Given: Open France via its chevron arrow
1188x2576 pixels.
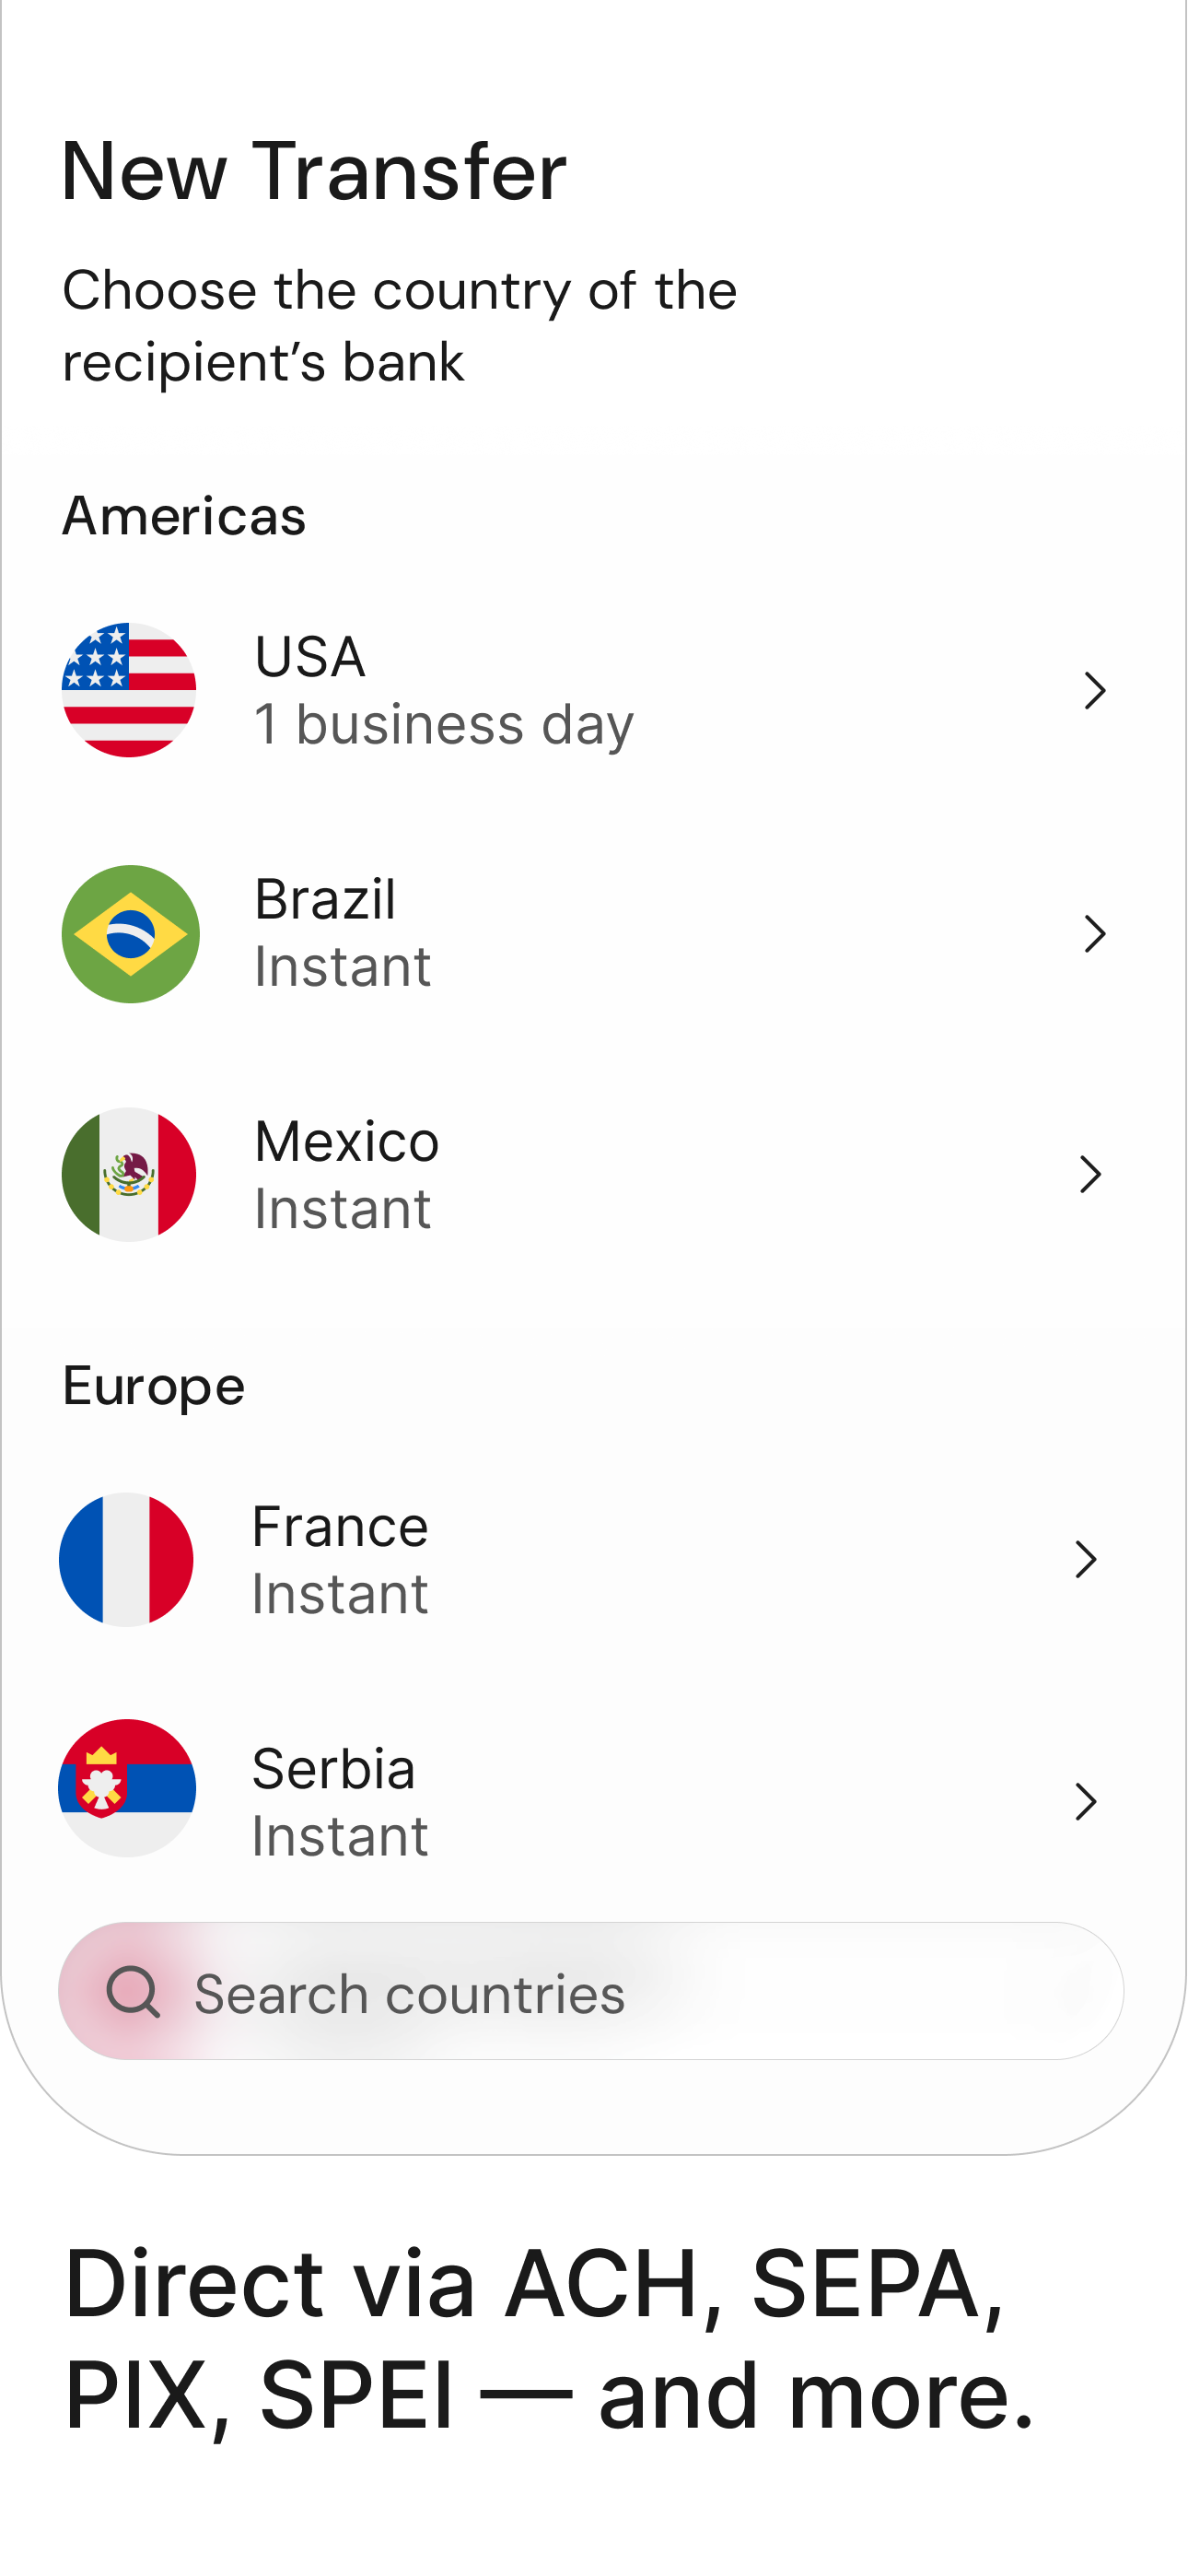Looking at the screenshot, I should 1086,1560.
